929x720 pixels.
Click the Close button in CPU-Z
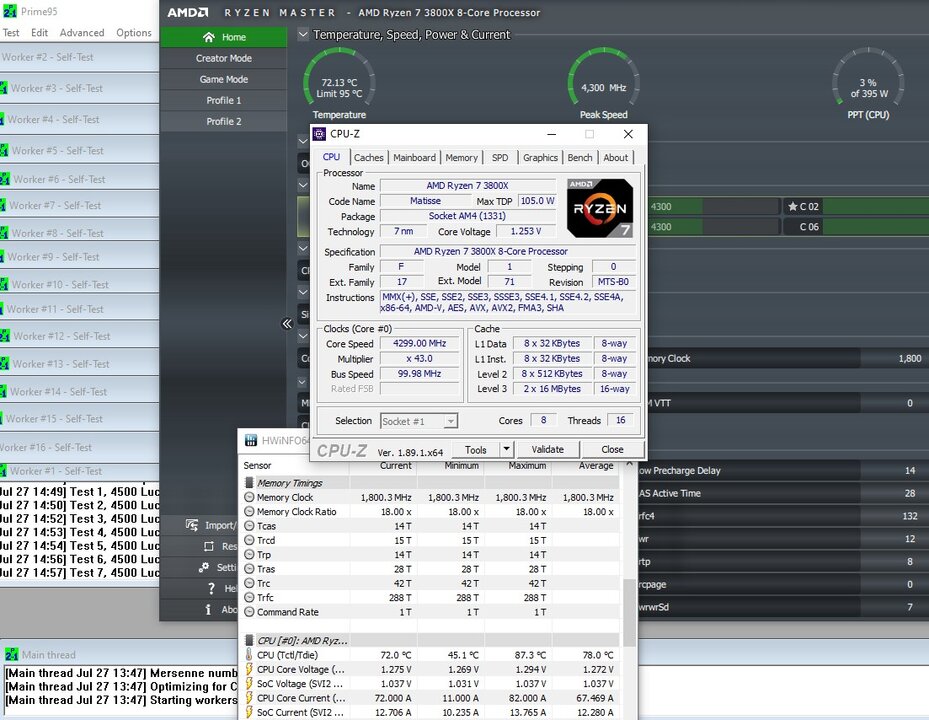(x=612, y=449)
